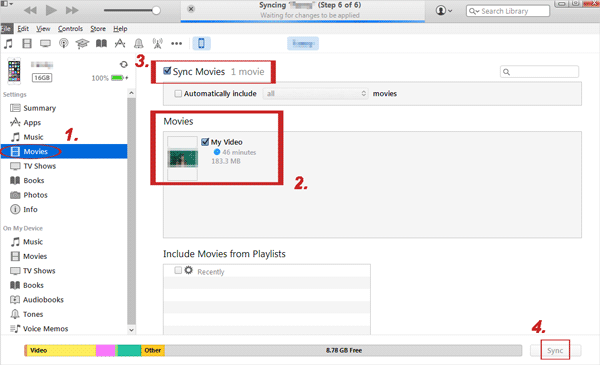600x365 pixels.
Task: Skip forward with fast-forward button
Action: (x=72, y=10)
